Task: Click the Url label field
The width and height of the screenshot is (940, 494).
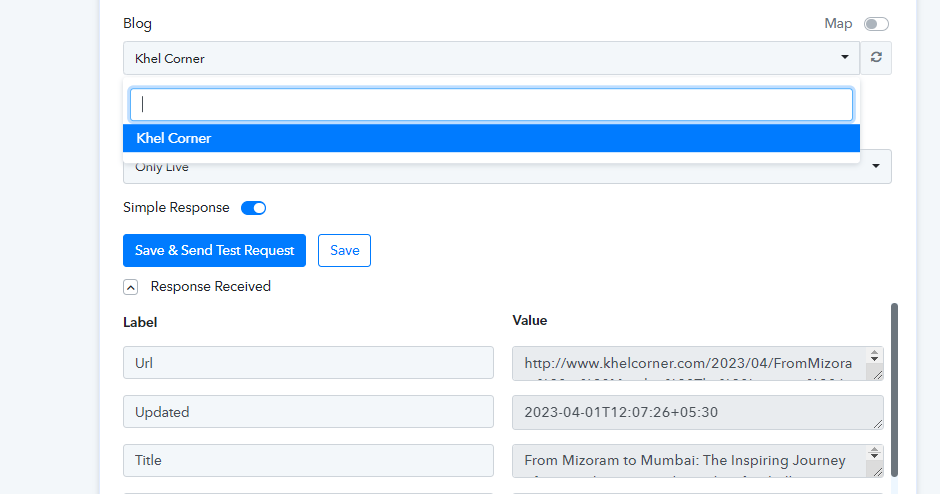Action: point(308,363)
